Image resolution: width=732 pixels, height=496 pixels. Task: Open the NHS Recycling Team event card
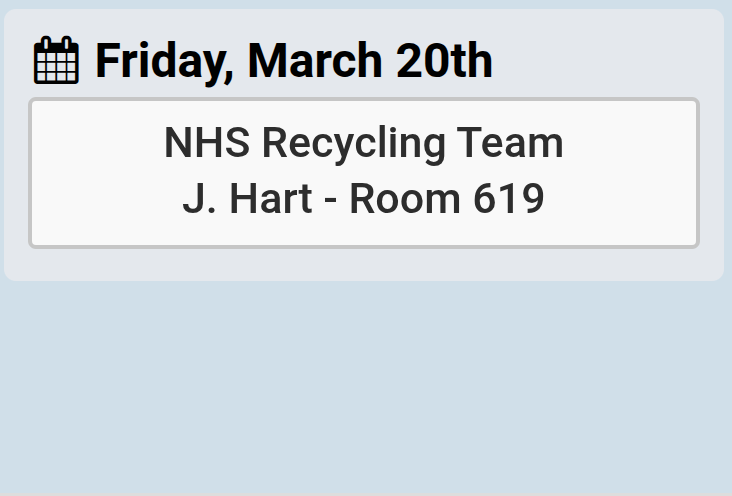pos(364,172)
